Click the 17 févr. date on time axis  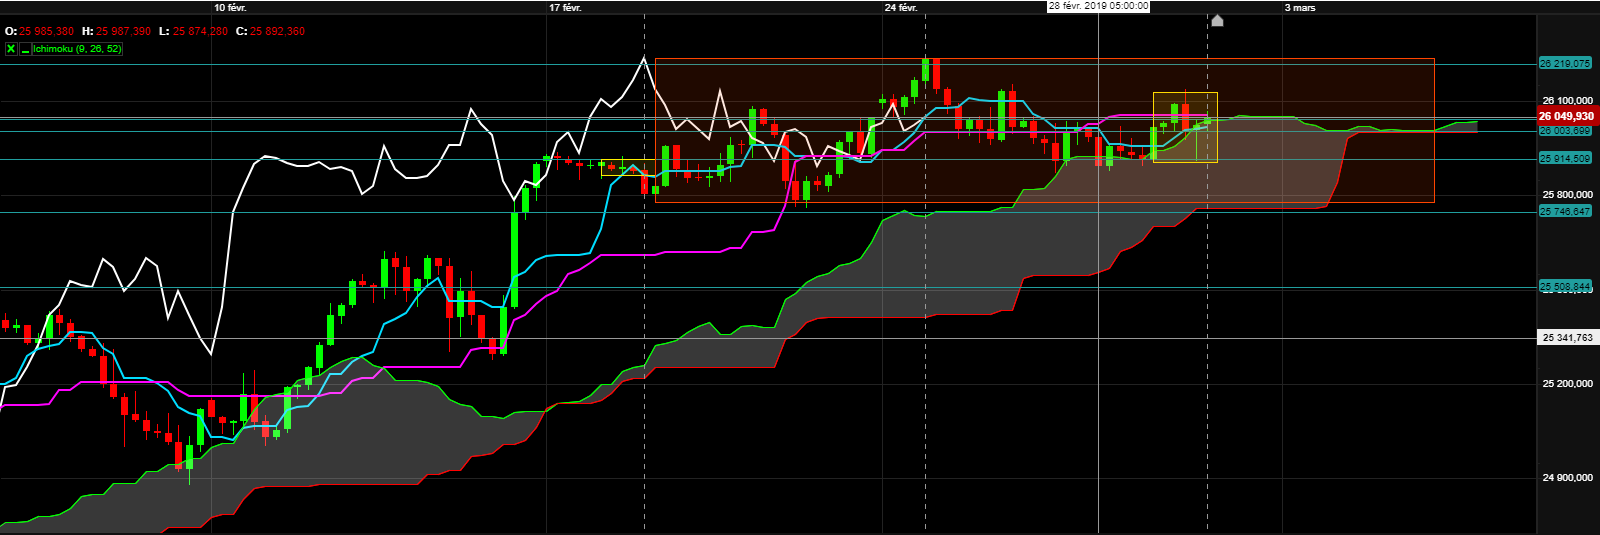tap(565, 7)
